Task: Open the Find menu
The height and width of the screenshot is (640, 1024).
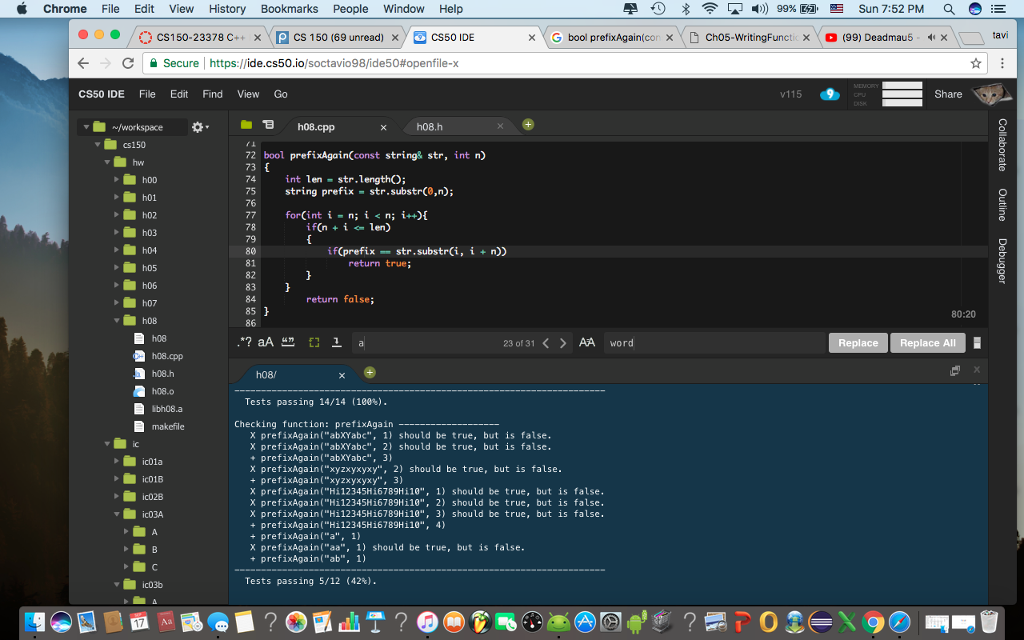Action: (212, 94)
